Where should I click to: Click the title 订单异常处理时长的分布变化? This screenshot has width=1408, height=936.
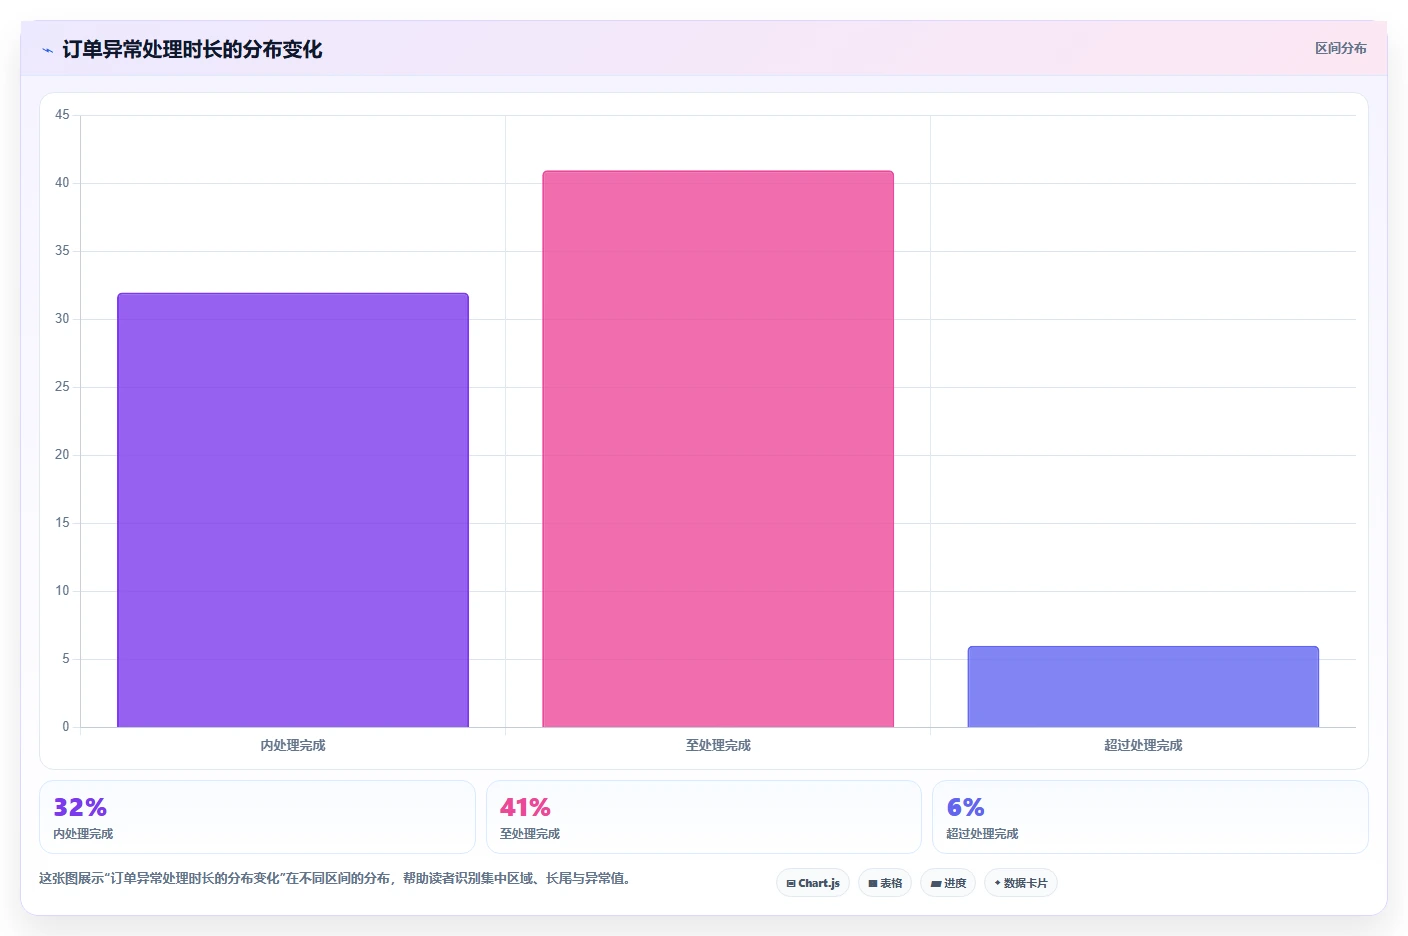[192, 49]
